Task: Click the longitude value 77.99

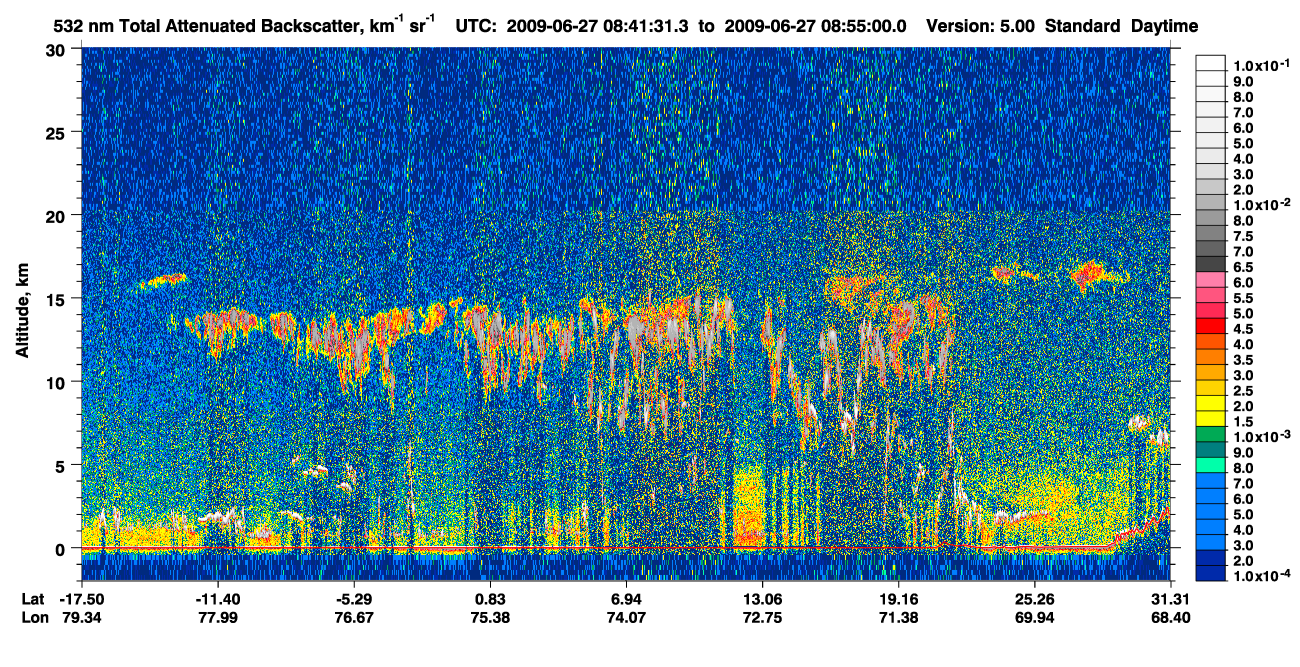Action: 217,618
